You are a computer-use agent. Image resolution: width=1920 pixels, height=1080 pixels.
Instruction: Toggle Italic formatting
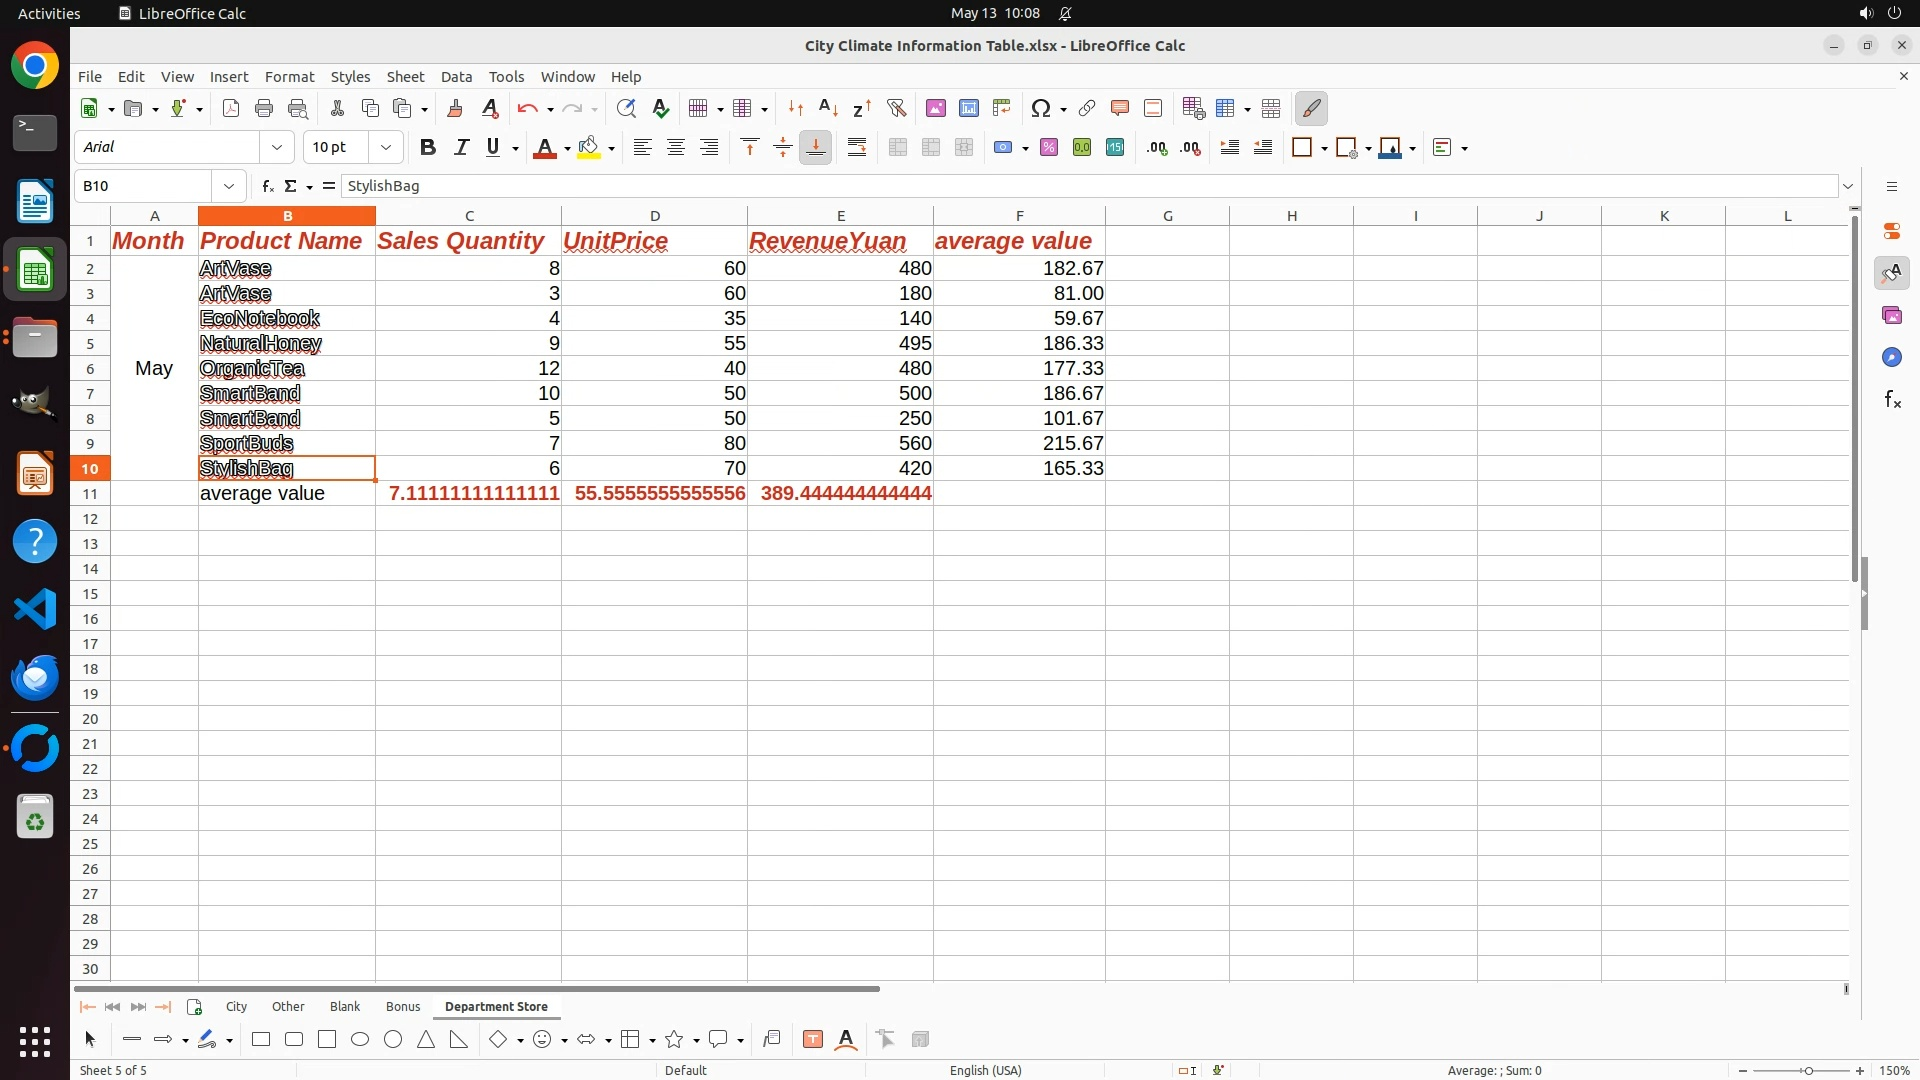(461, 147)
